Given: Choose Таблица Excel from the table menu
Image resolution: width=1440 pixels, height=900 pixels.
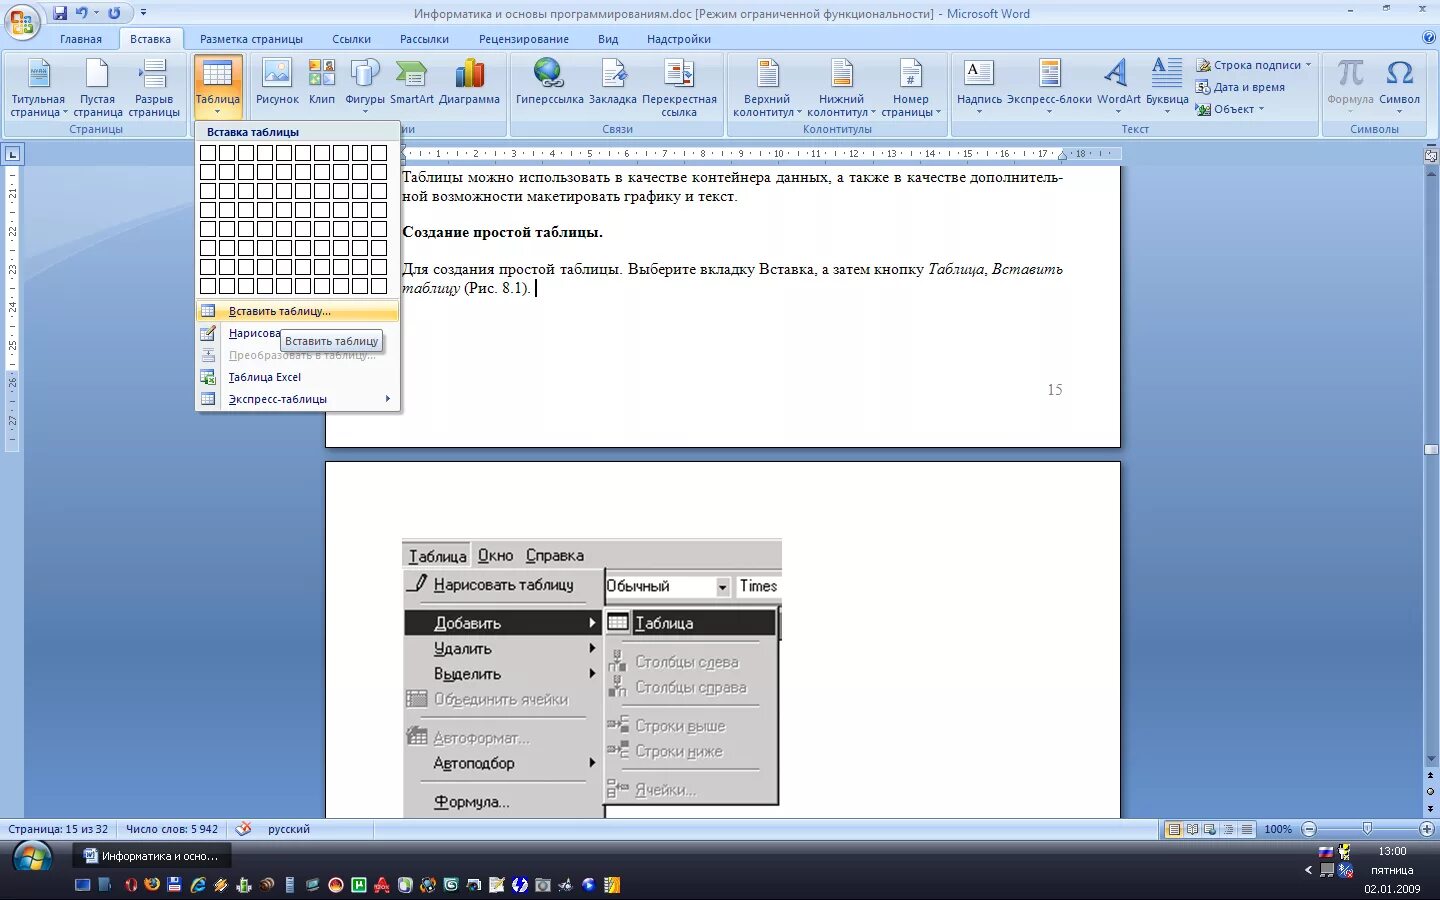Looking at the screenshot, I should [298, 377].
